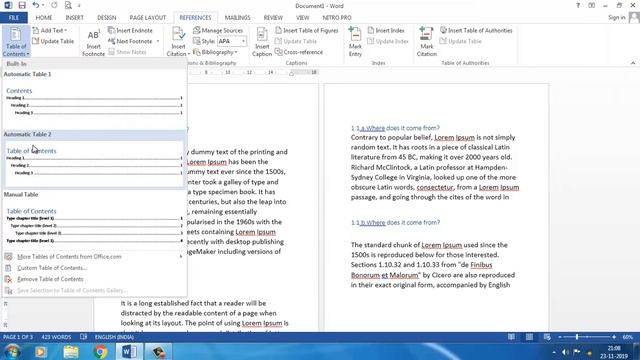This screenshot has height=360, width=640.
Task: Click the zoom in plus button
Action: click(614, 337)
